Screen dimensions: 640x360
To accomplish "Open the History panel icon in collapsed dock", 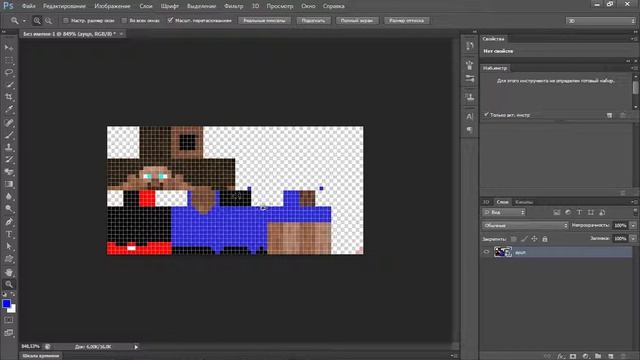I will tap(470, 46).
